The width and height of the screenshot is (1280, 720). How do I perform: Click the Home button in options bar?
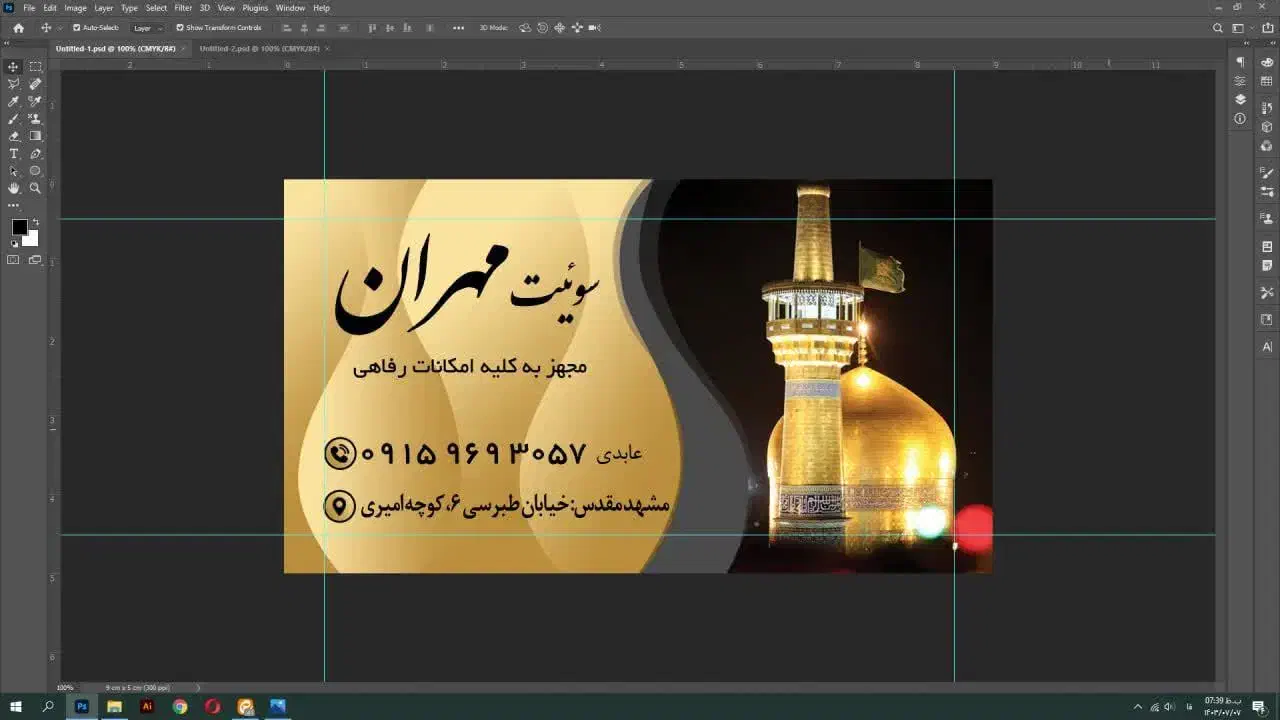18,28
